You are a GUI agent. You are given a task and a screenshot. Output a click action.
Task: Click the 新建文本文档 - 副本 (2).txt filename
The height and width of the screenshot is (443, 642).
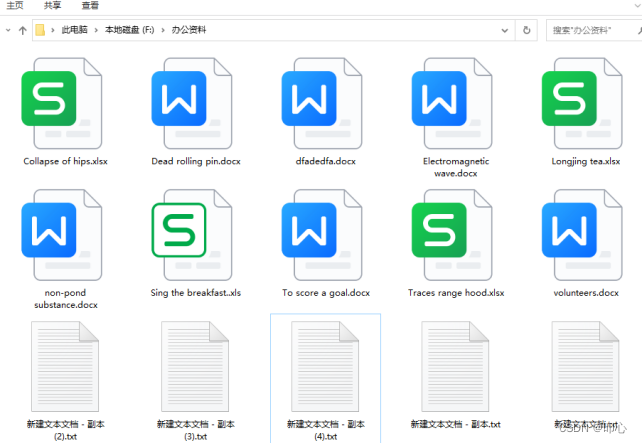click(x=66, y=430)
